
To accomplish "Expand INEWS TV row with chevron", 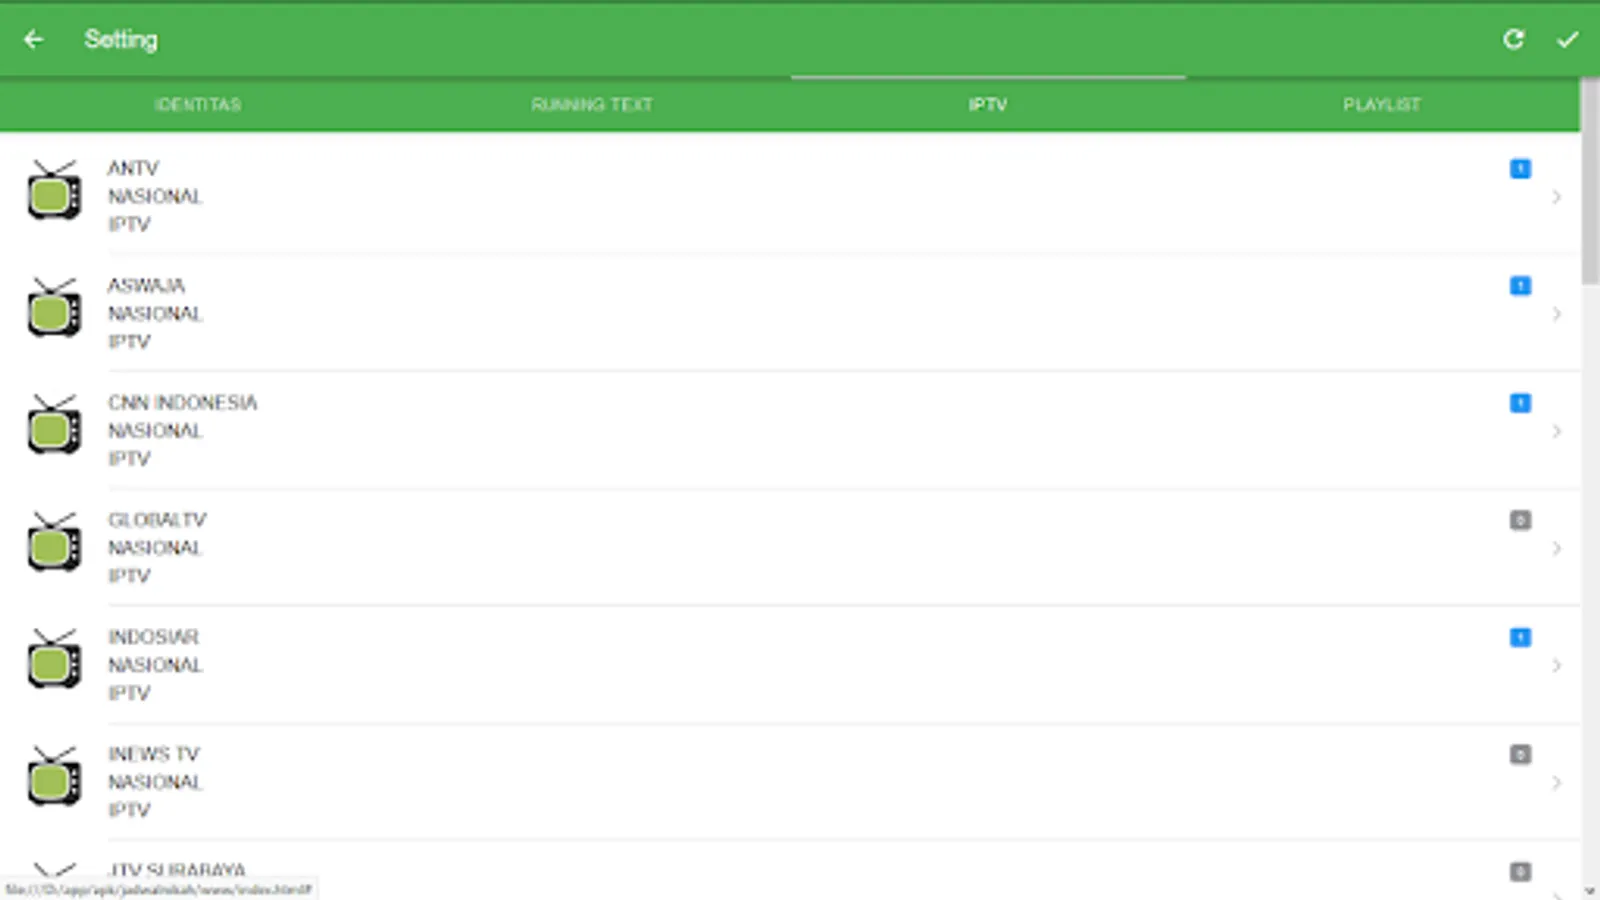I will click(1557, 782).
